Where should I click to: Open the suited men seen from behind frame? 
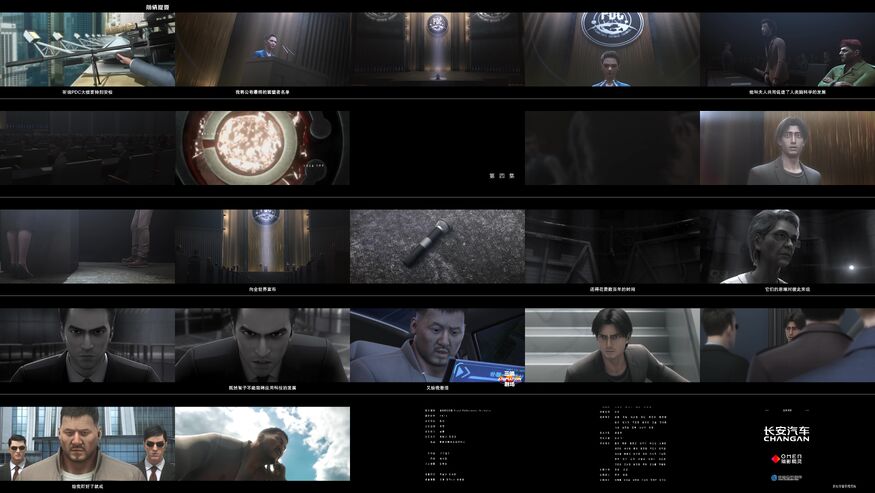[x=787, y=345]
